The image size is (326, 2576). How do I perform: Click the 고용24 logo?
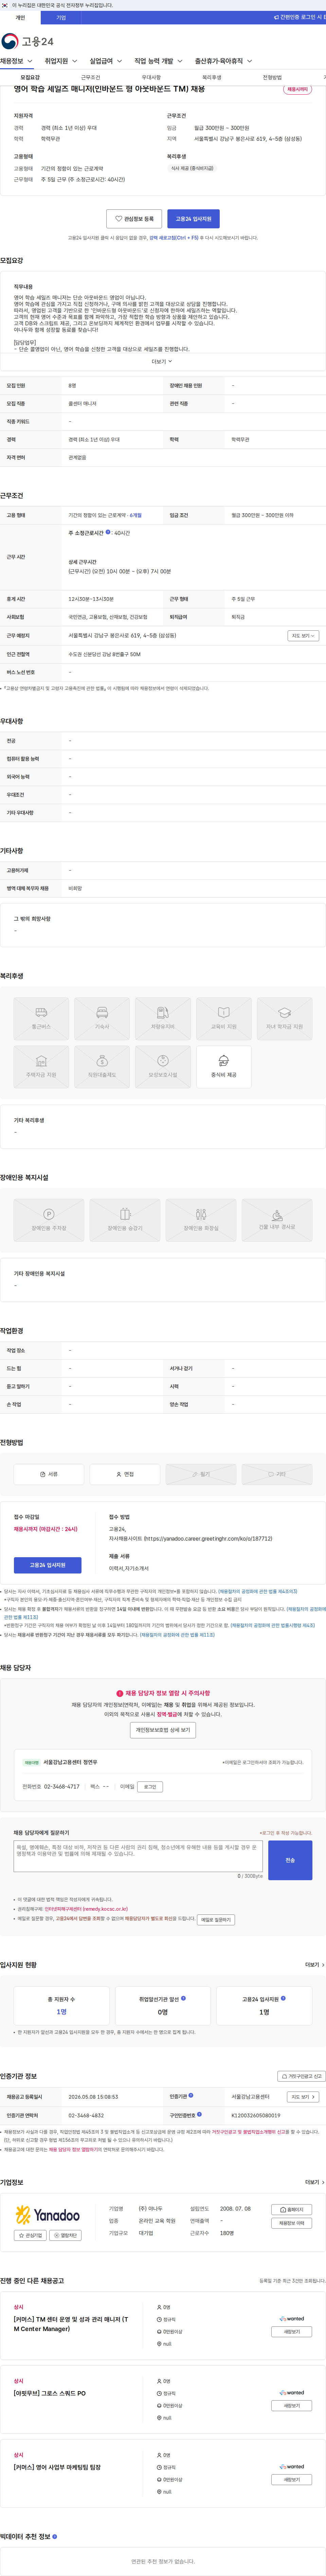coord(27,41)
